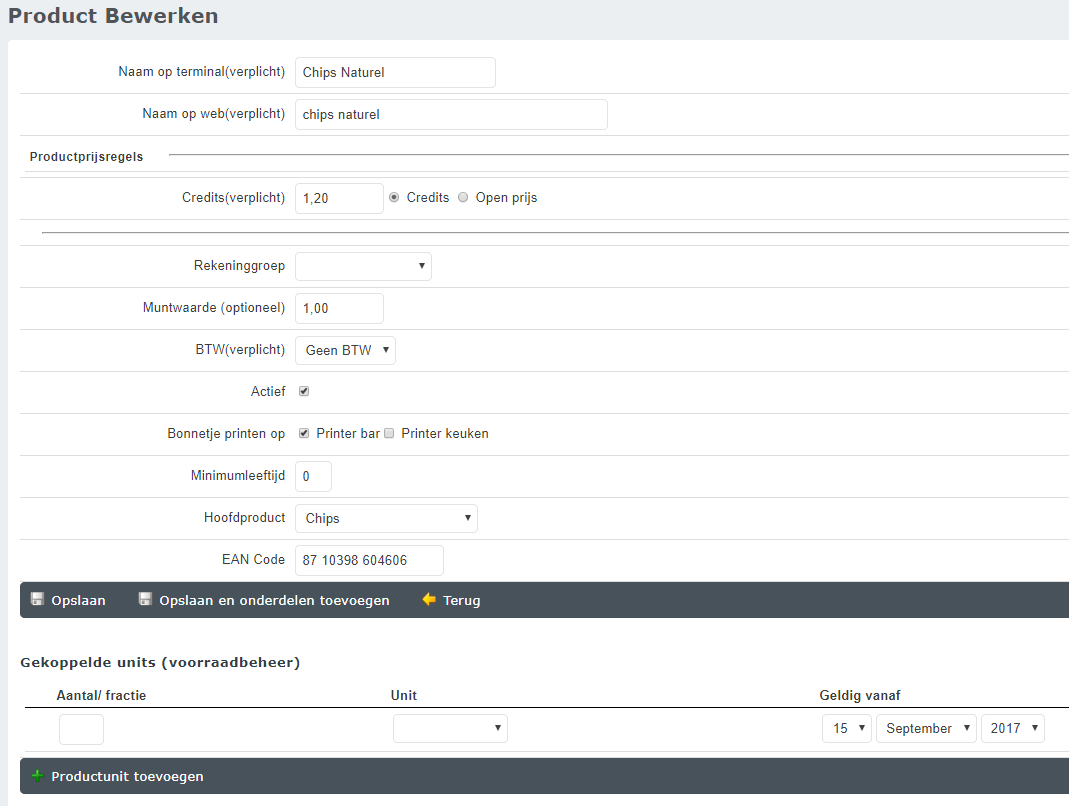Image resolution: width=1069 pixels, height=806 pixels.
Task: Expand the BTW dropdown showing Geen BTW
Action: [345, 350]
